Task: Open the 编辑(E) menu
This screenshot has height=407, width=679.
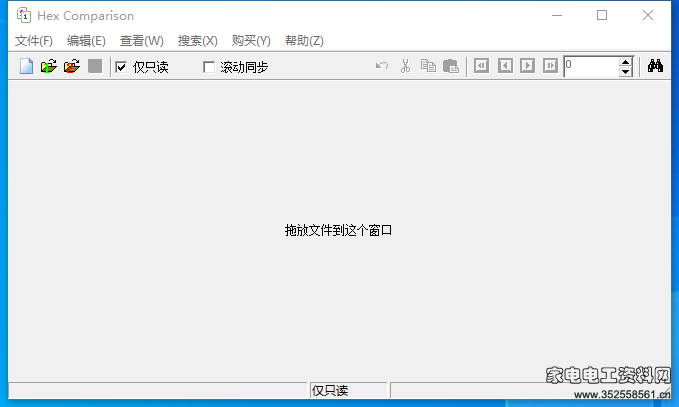Action: pos(86,41)
